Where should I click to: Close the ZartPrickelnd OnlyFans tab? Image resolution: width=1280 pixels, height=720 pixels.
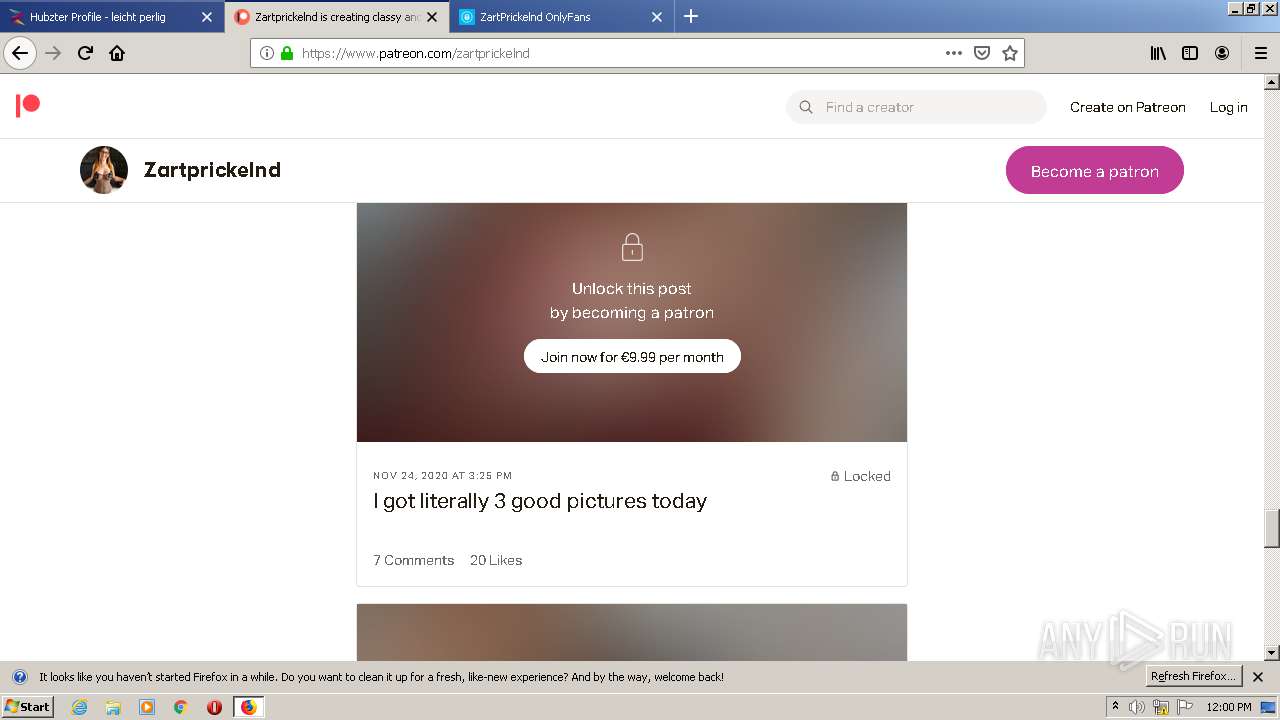tap(657, 17)
